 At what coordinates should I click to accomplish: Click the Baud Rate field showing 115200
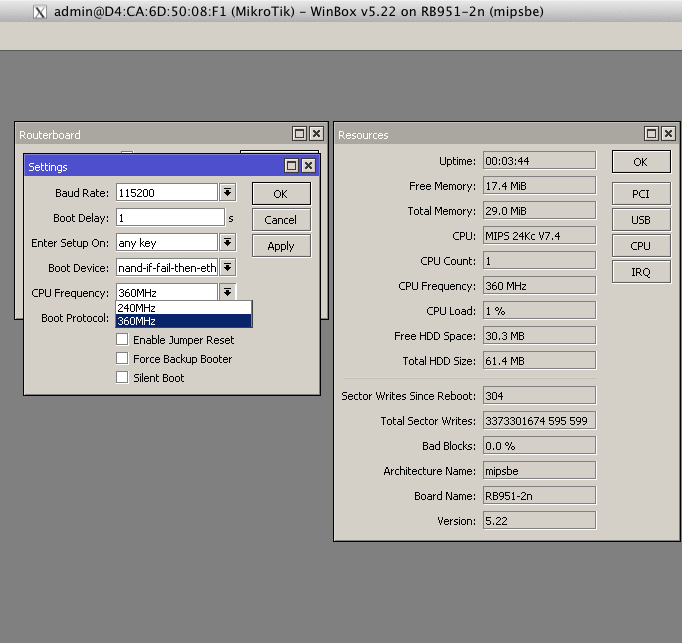(167, 193)
